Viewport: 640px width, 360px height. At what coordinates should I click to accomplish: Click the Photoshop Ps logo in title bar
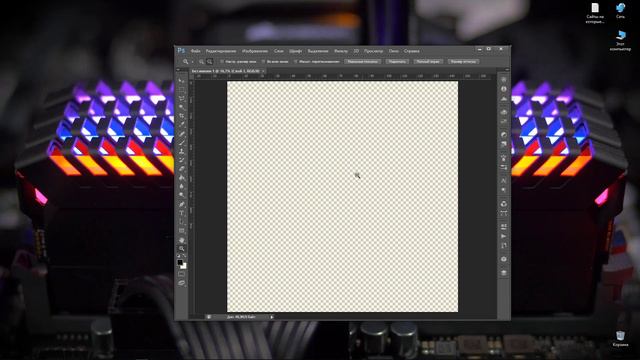coord(181,51)
